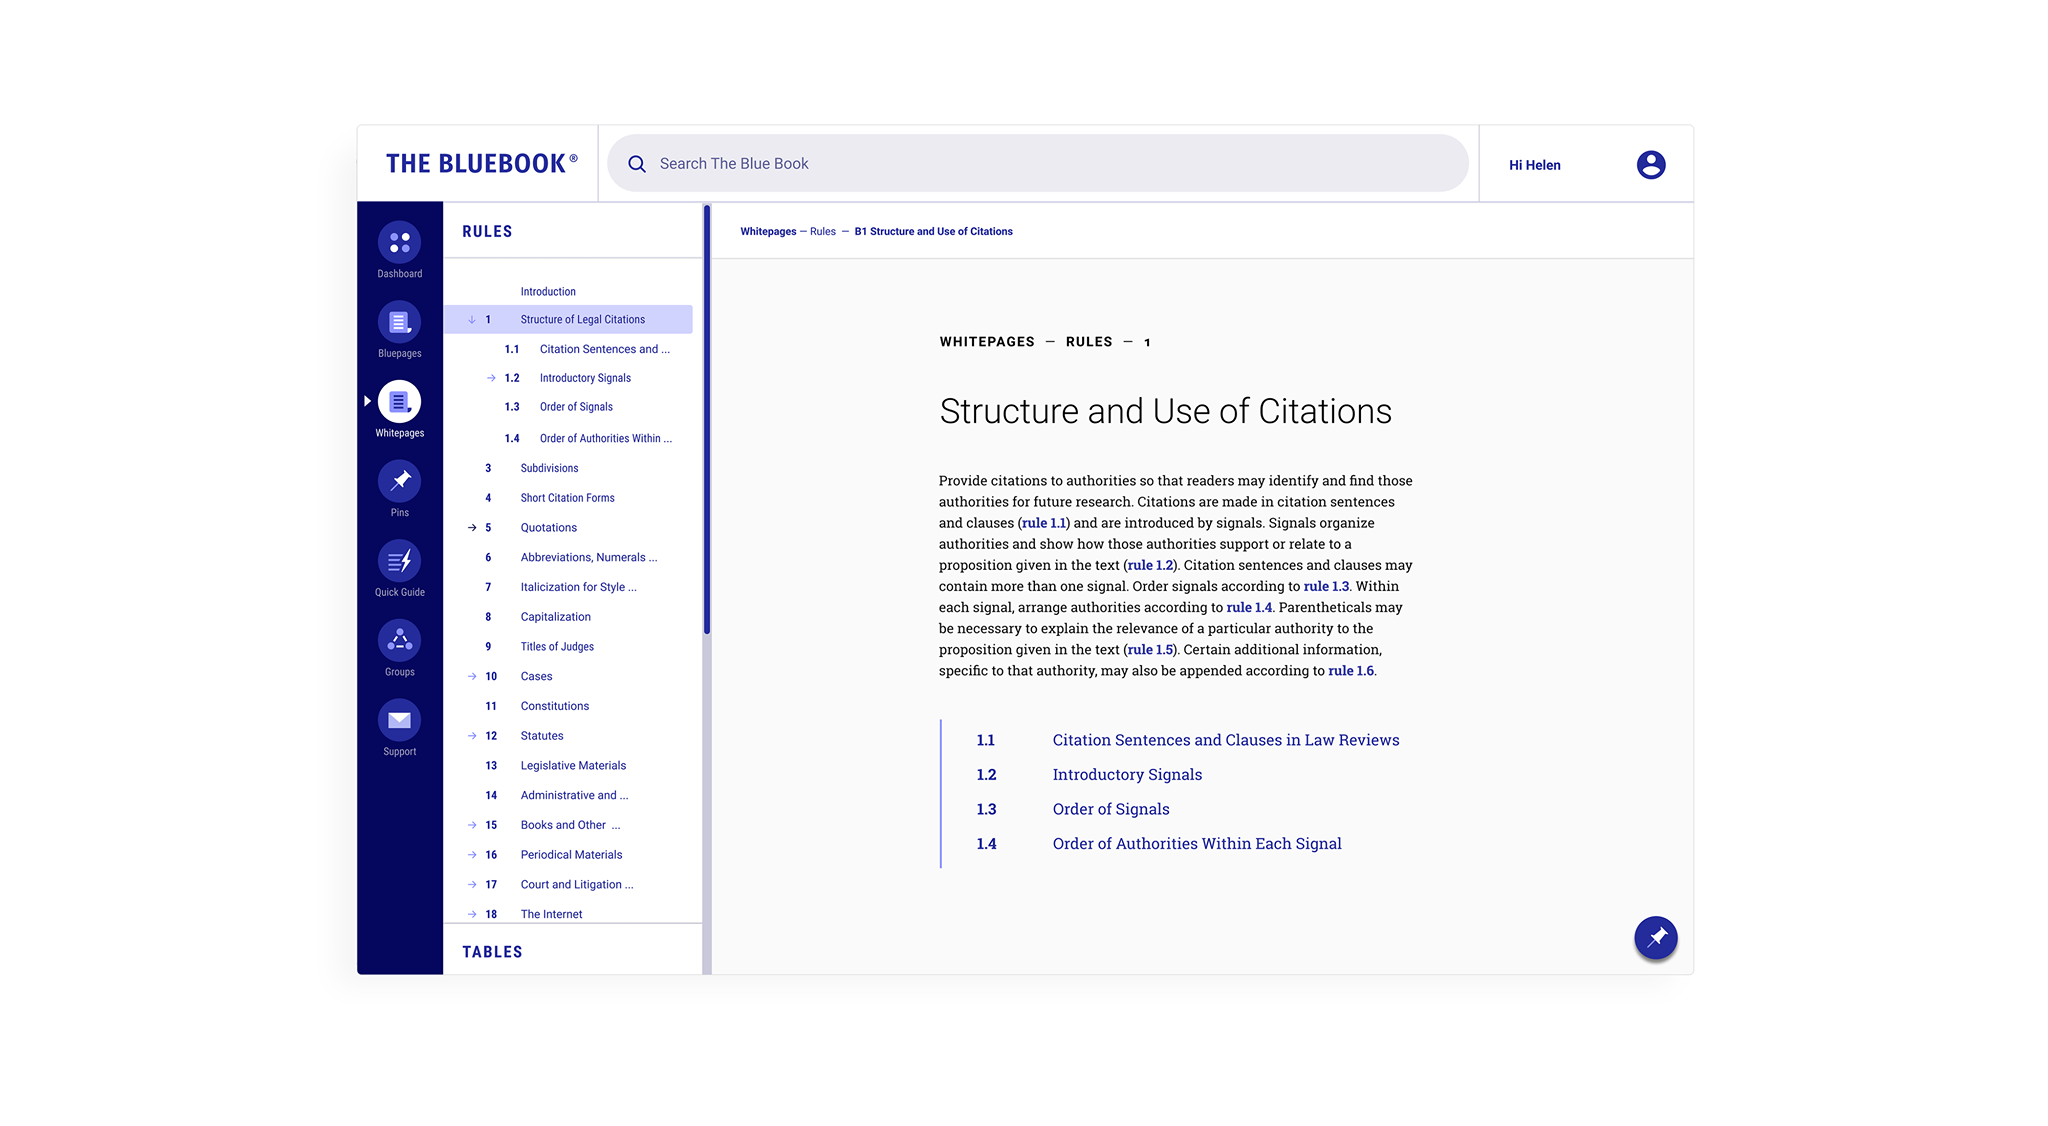Viewport: 2048px width, 1126px height.
Task: Click the search magnifier icon
Action: click(x=637, y=164)
